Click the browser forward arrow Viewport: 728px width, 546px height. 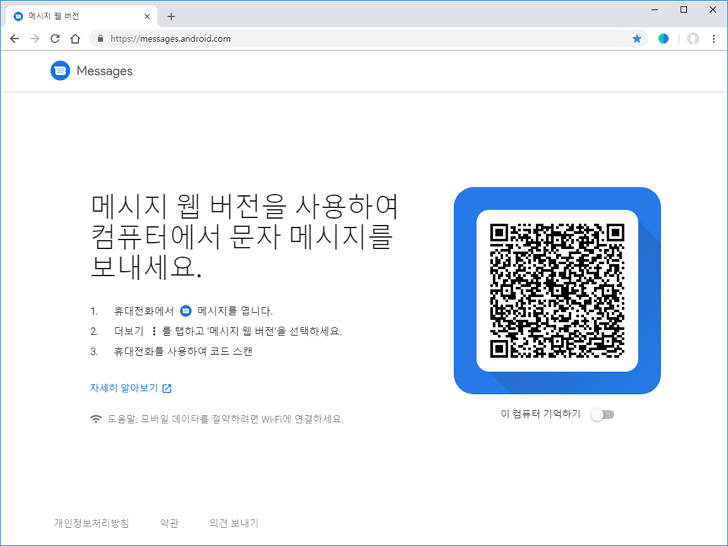pos(35,39)
